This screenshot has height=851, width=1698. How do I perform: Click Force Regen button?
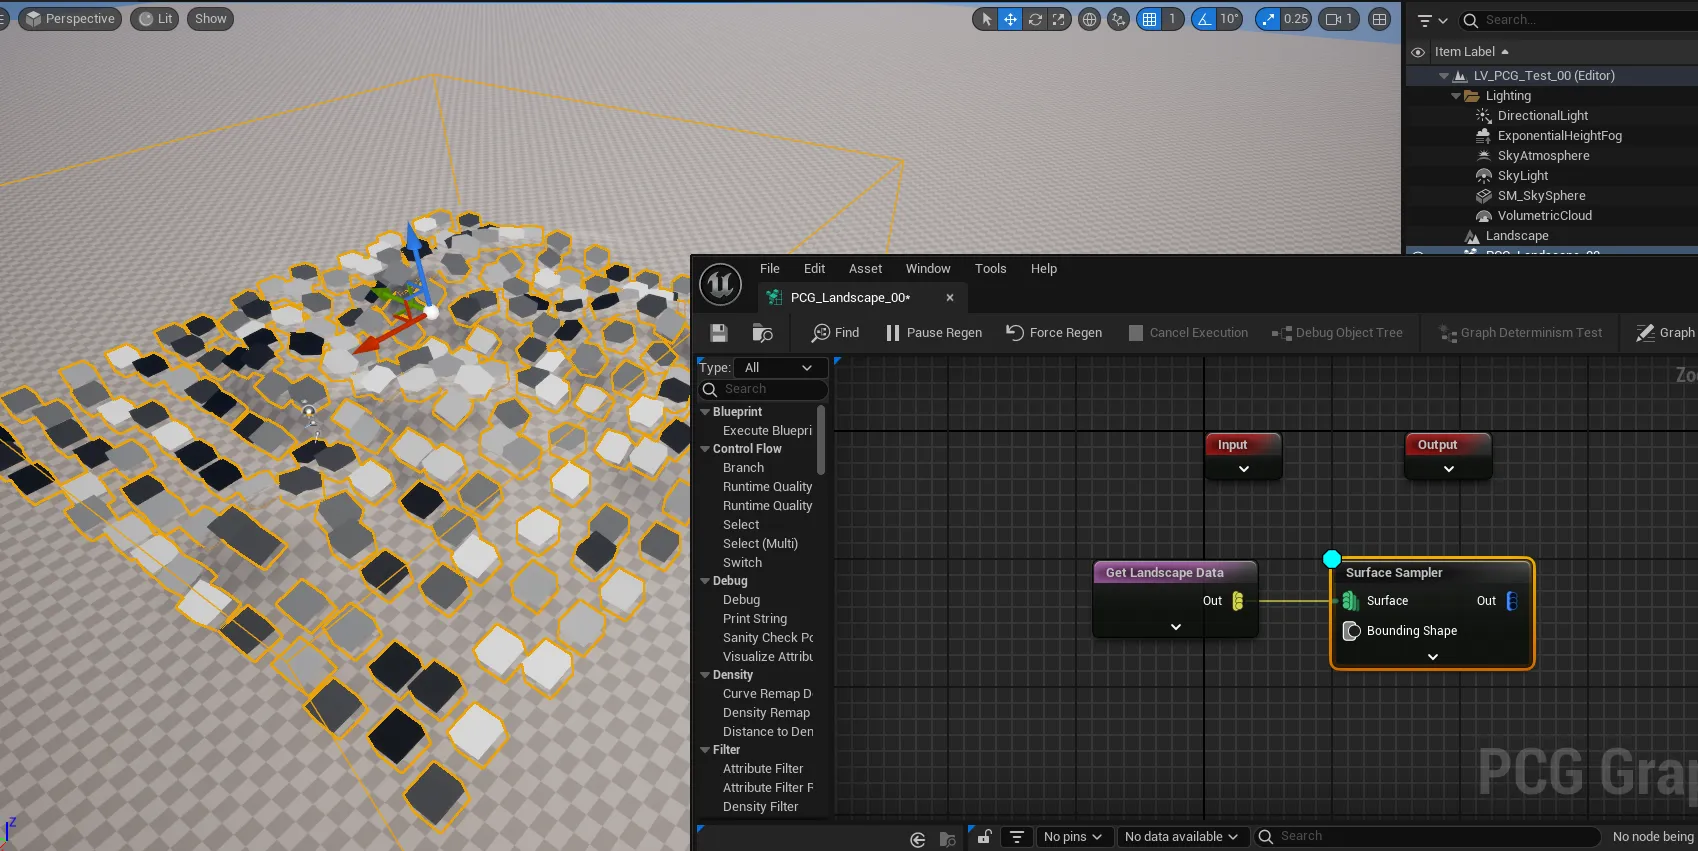pyautogui.click(x=1053, y=333)
